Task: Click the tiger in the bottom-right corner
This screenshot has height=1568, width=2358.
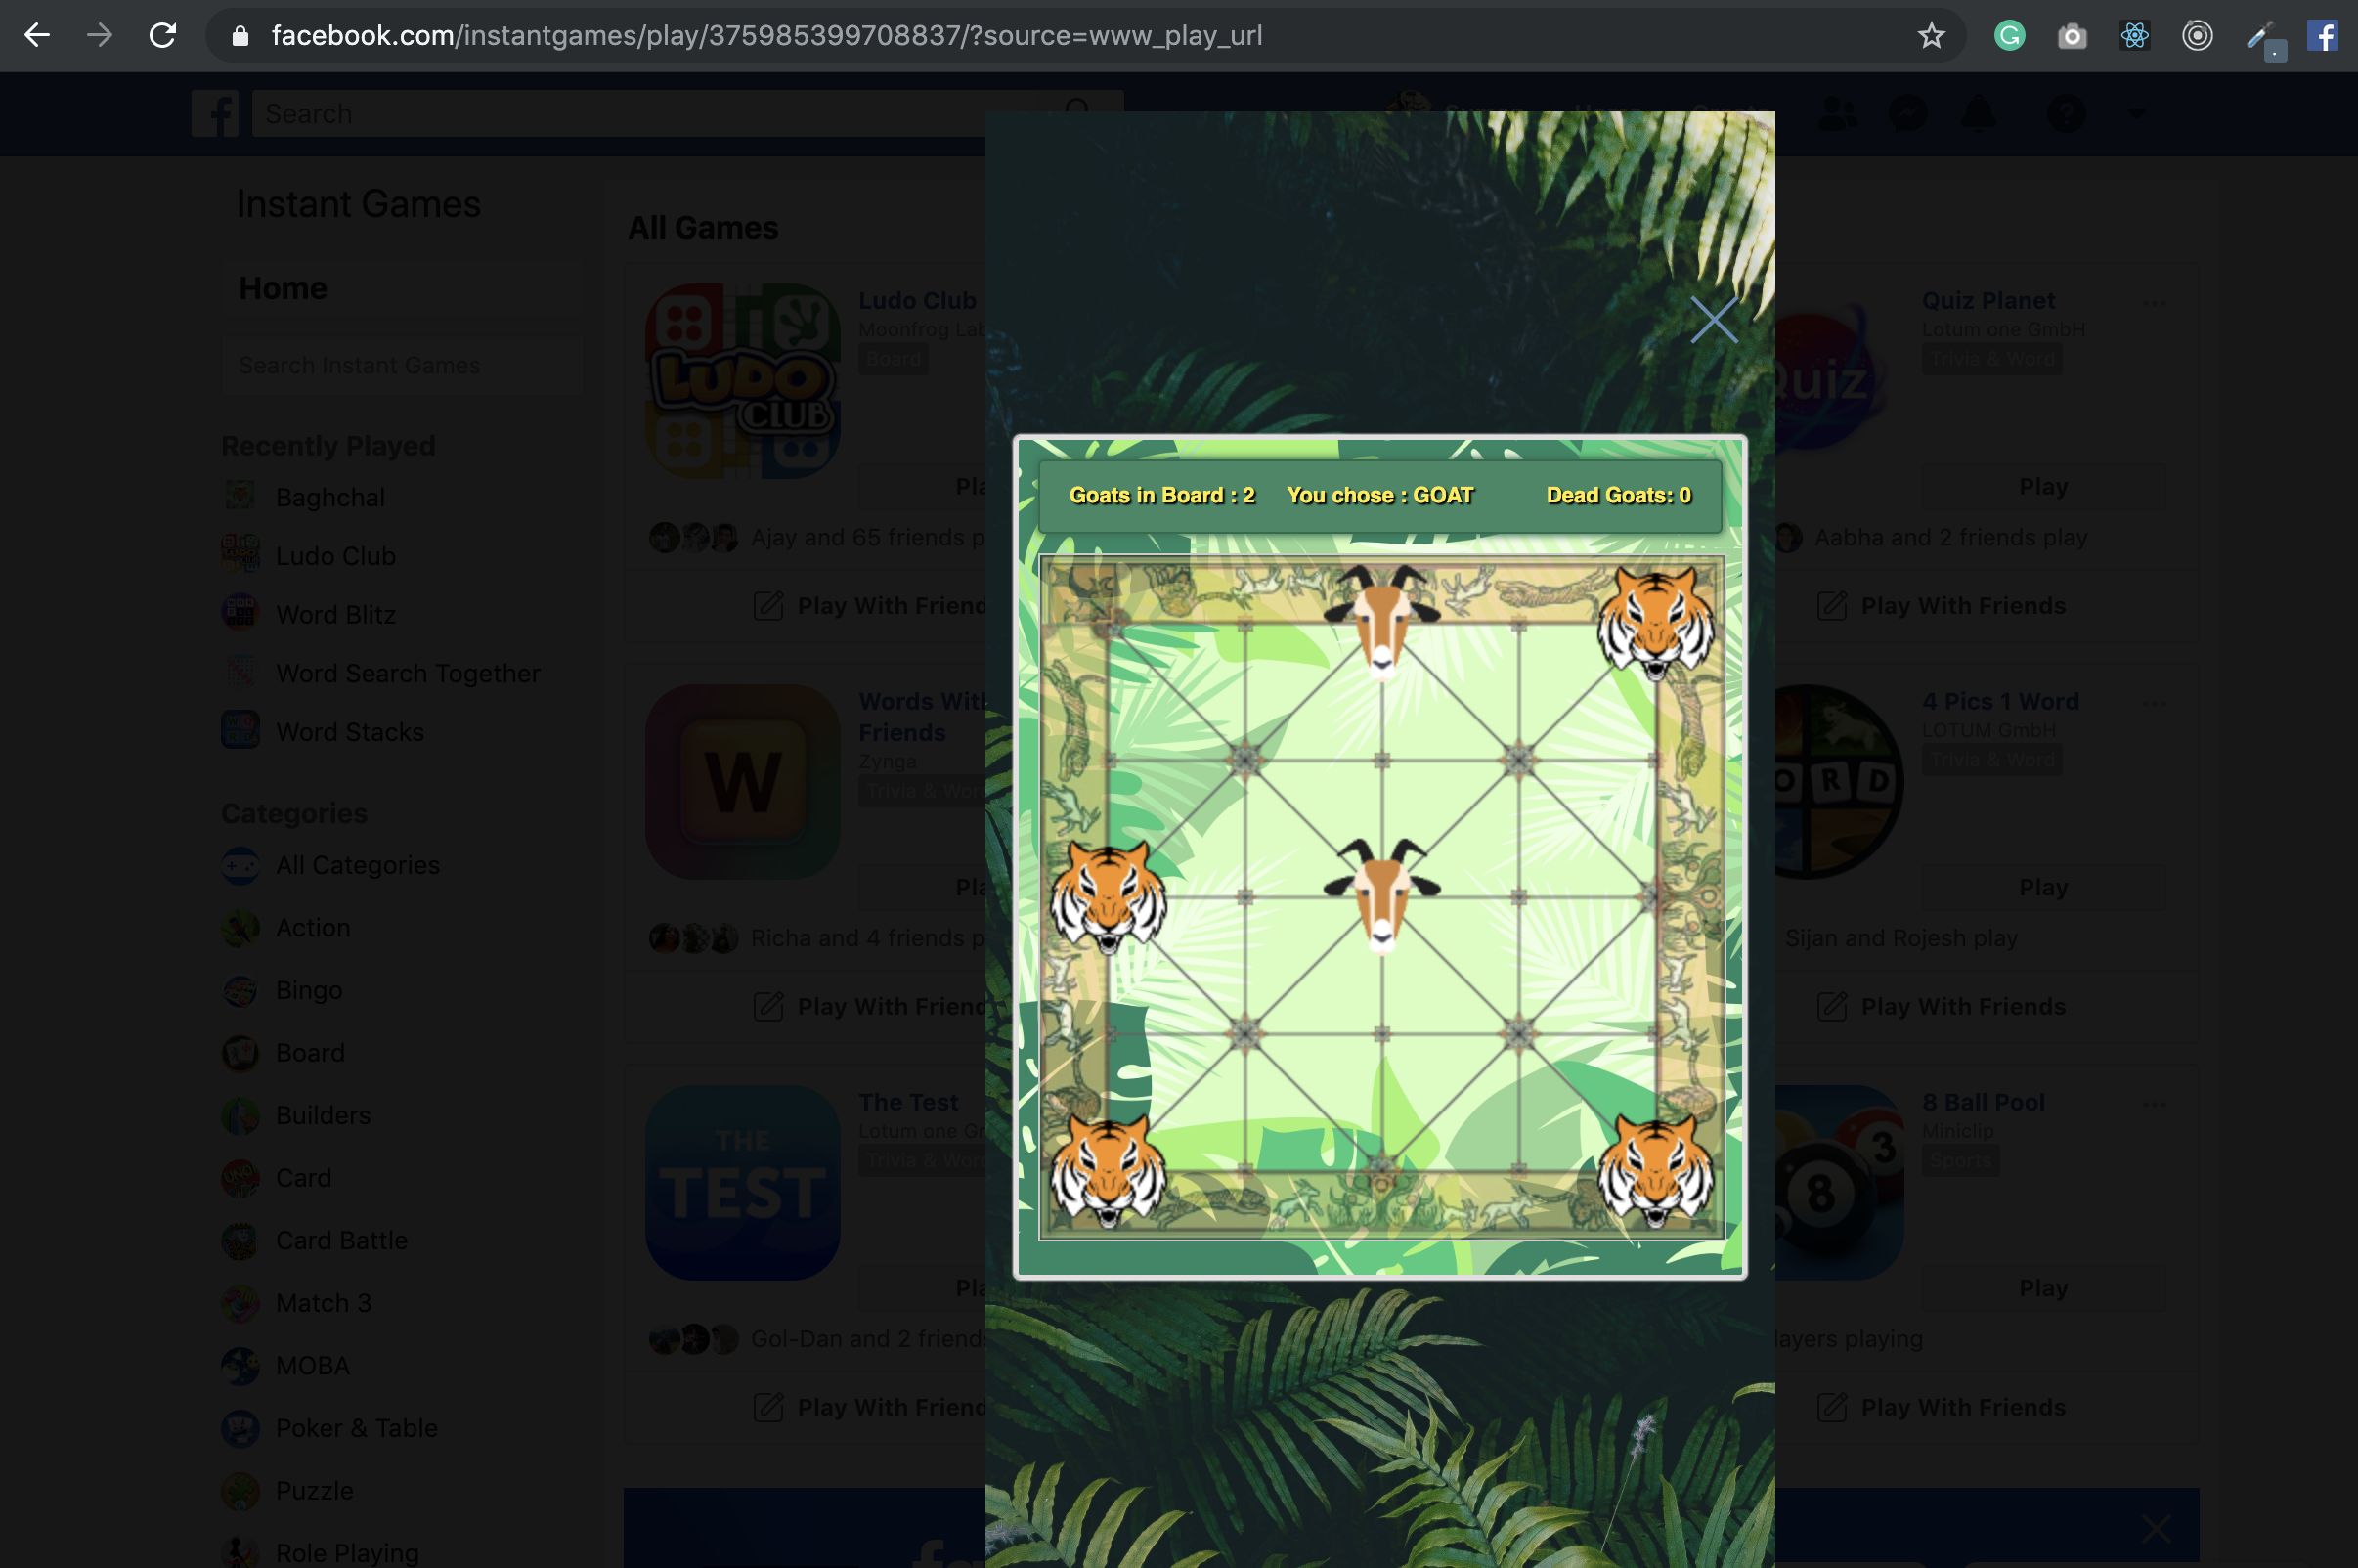Action: point(1655,1170)
